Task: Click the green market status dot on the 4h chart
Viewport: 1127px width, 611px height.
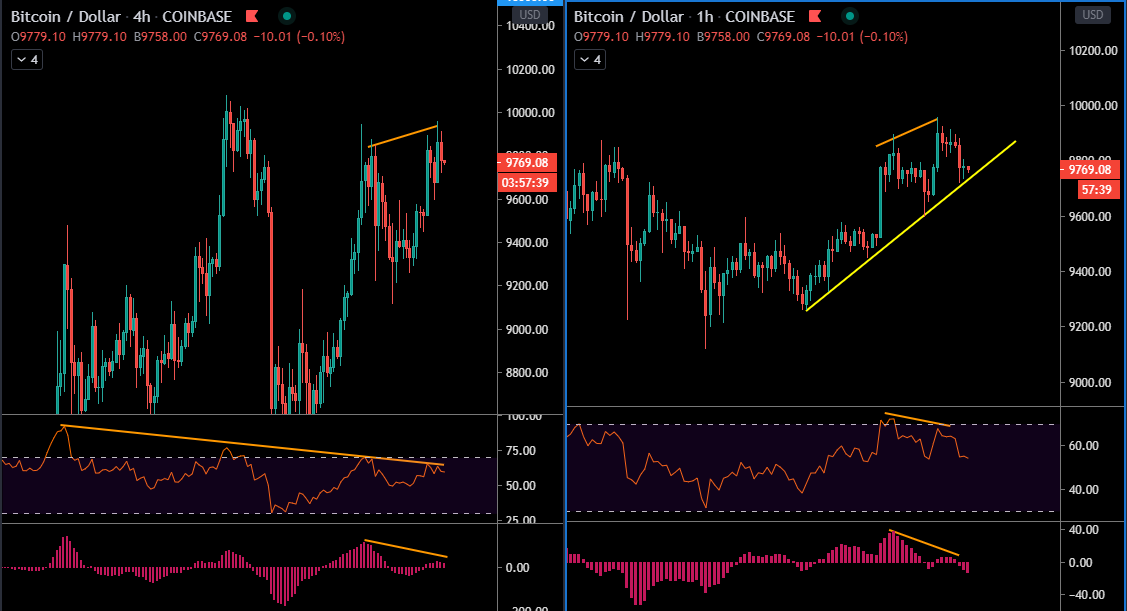Action: pos(287,16)
